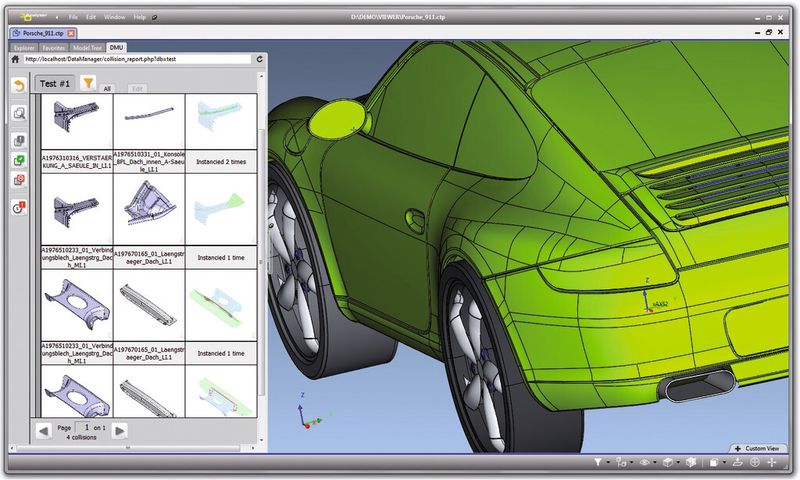Click the orange undo/back arrow in sidebar
The height and width of the screenshot is (480, 800).
(19, 85)
